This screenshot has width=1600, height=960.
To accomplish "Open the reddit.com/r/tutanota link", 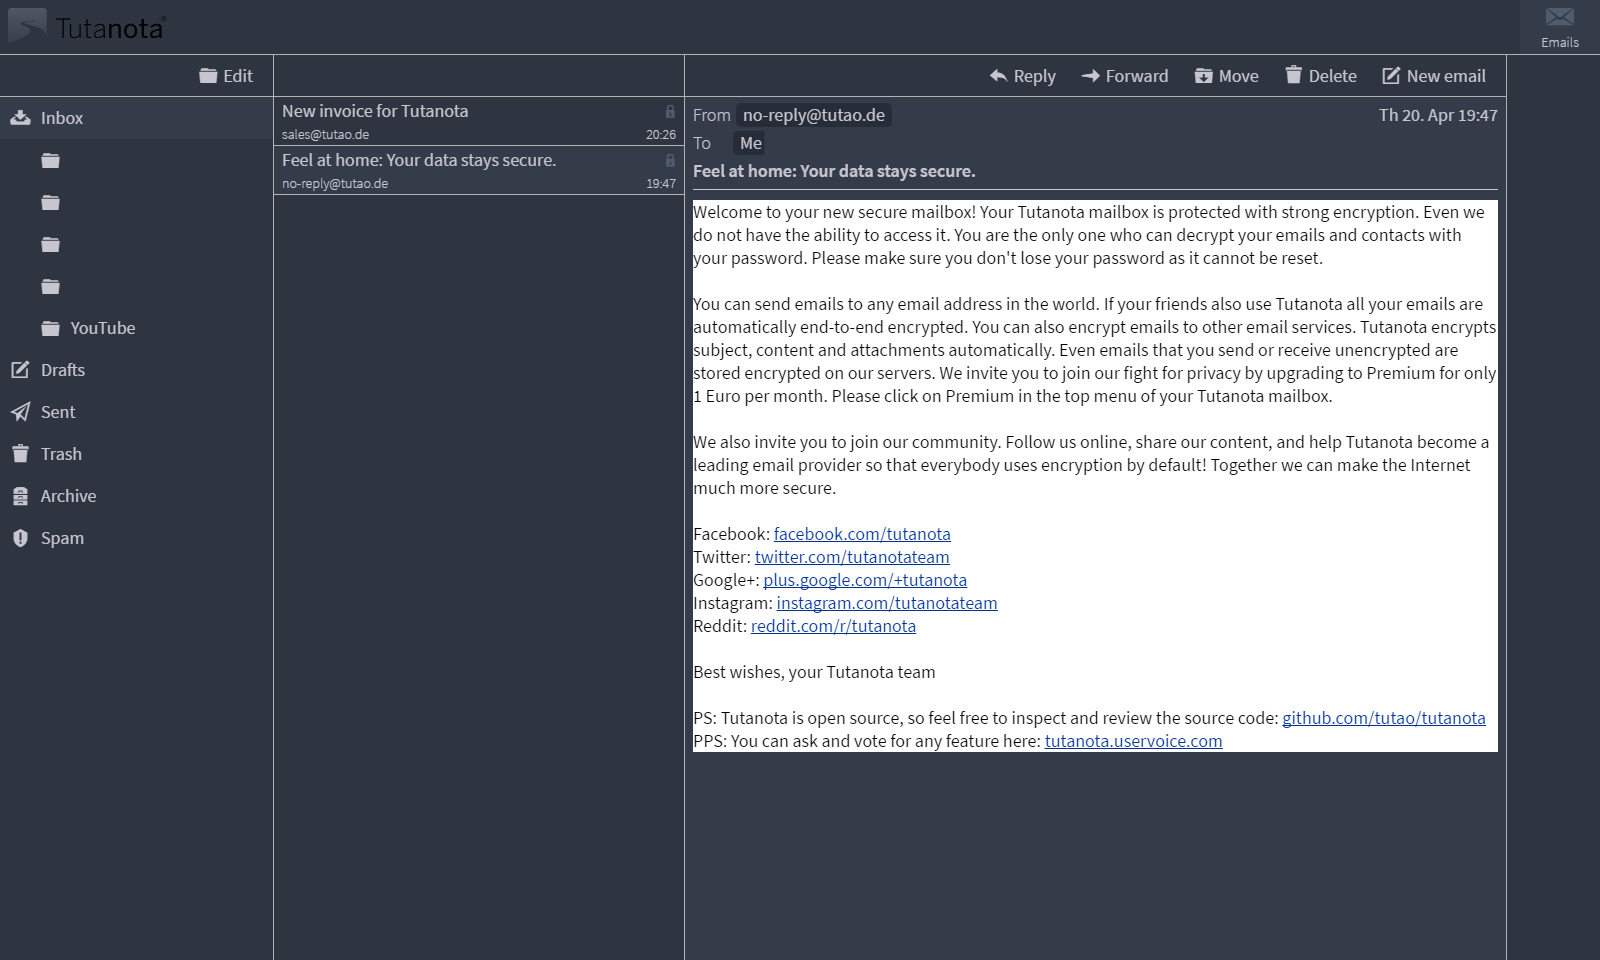I will pyautogui.click(x=833, y=626).
